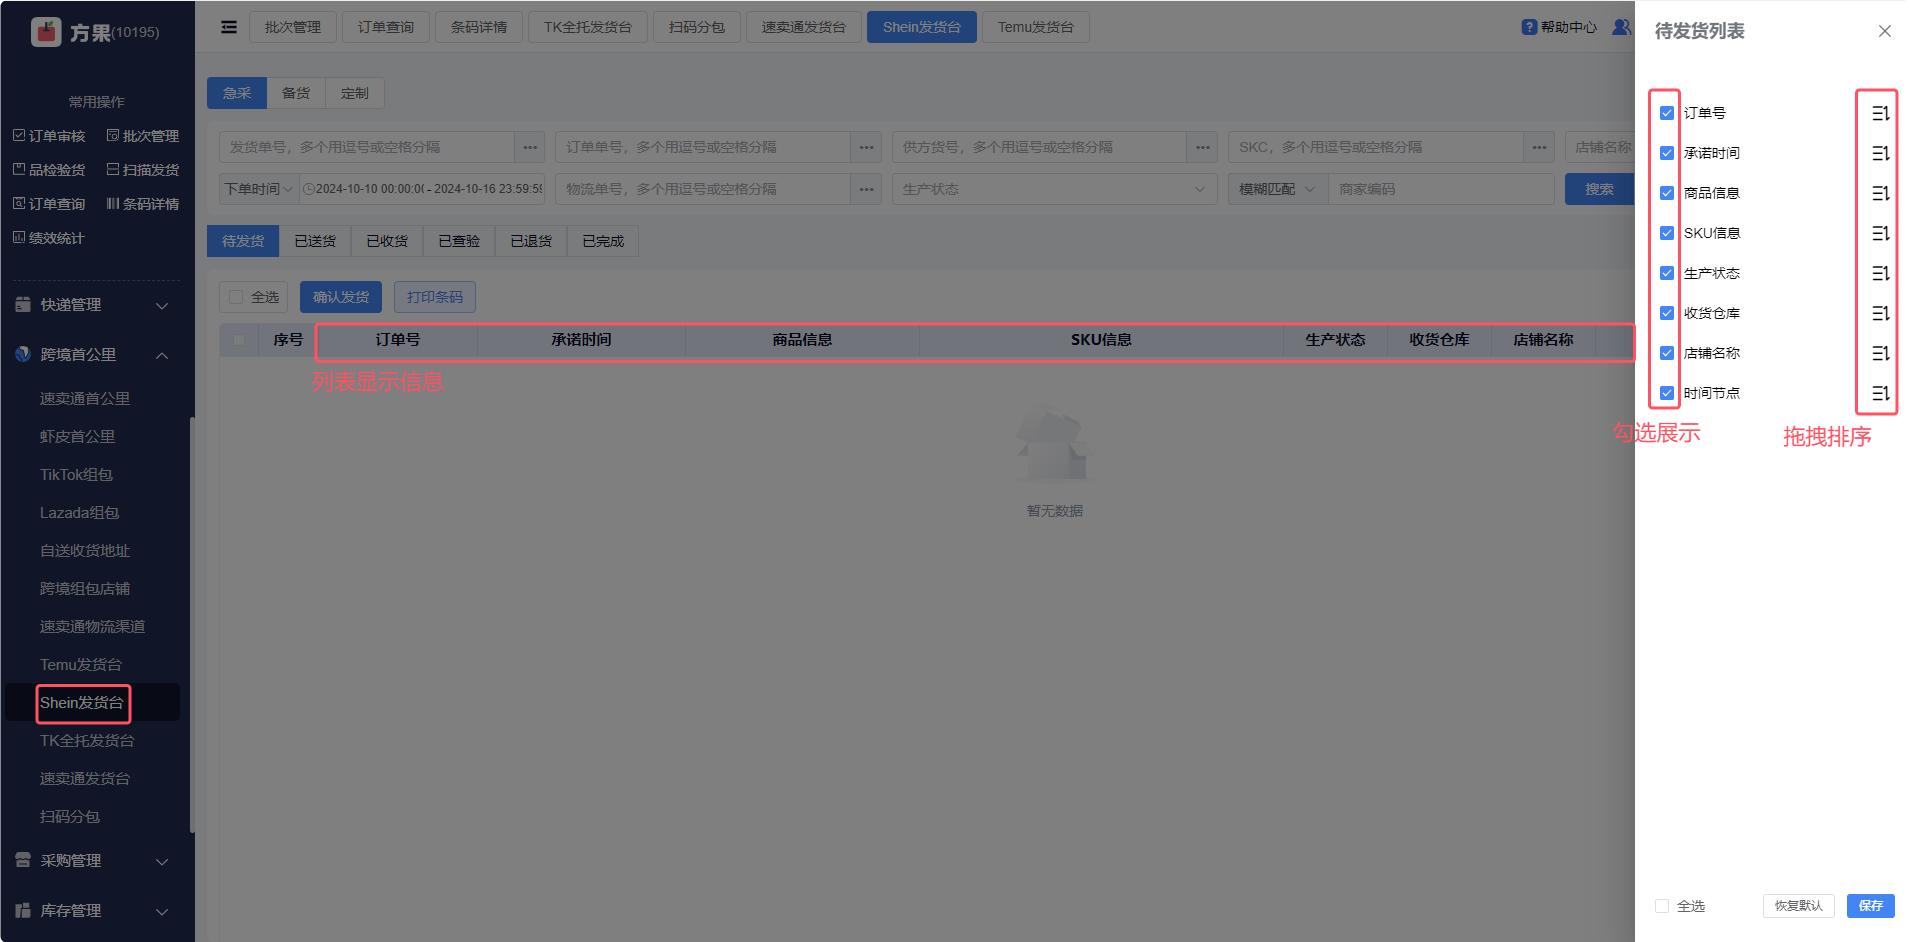Uncheck the 店铺名称 column checkbox
The width and height of the screenshot is (1909, 942).
pyautogui.click(x=1667, y=353)
